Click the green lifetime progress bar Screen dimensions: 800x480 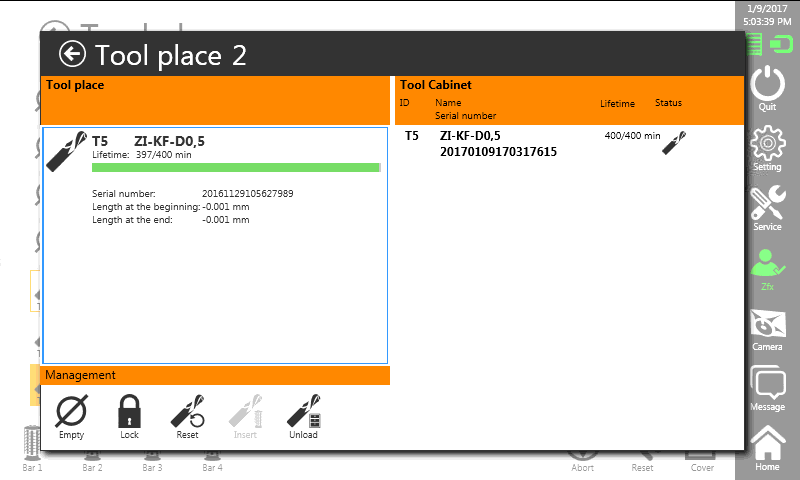(x=236, y=168)
